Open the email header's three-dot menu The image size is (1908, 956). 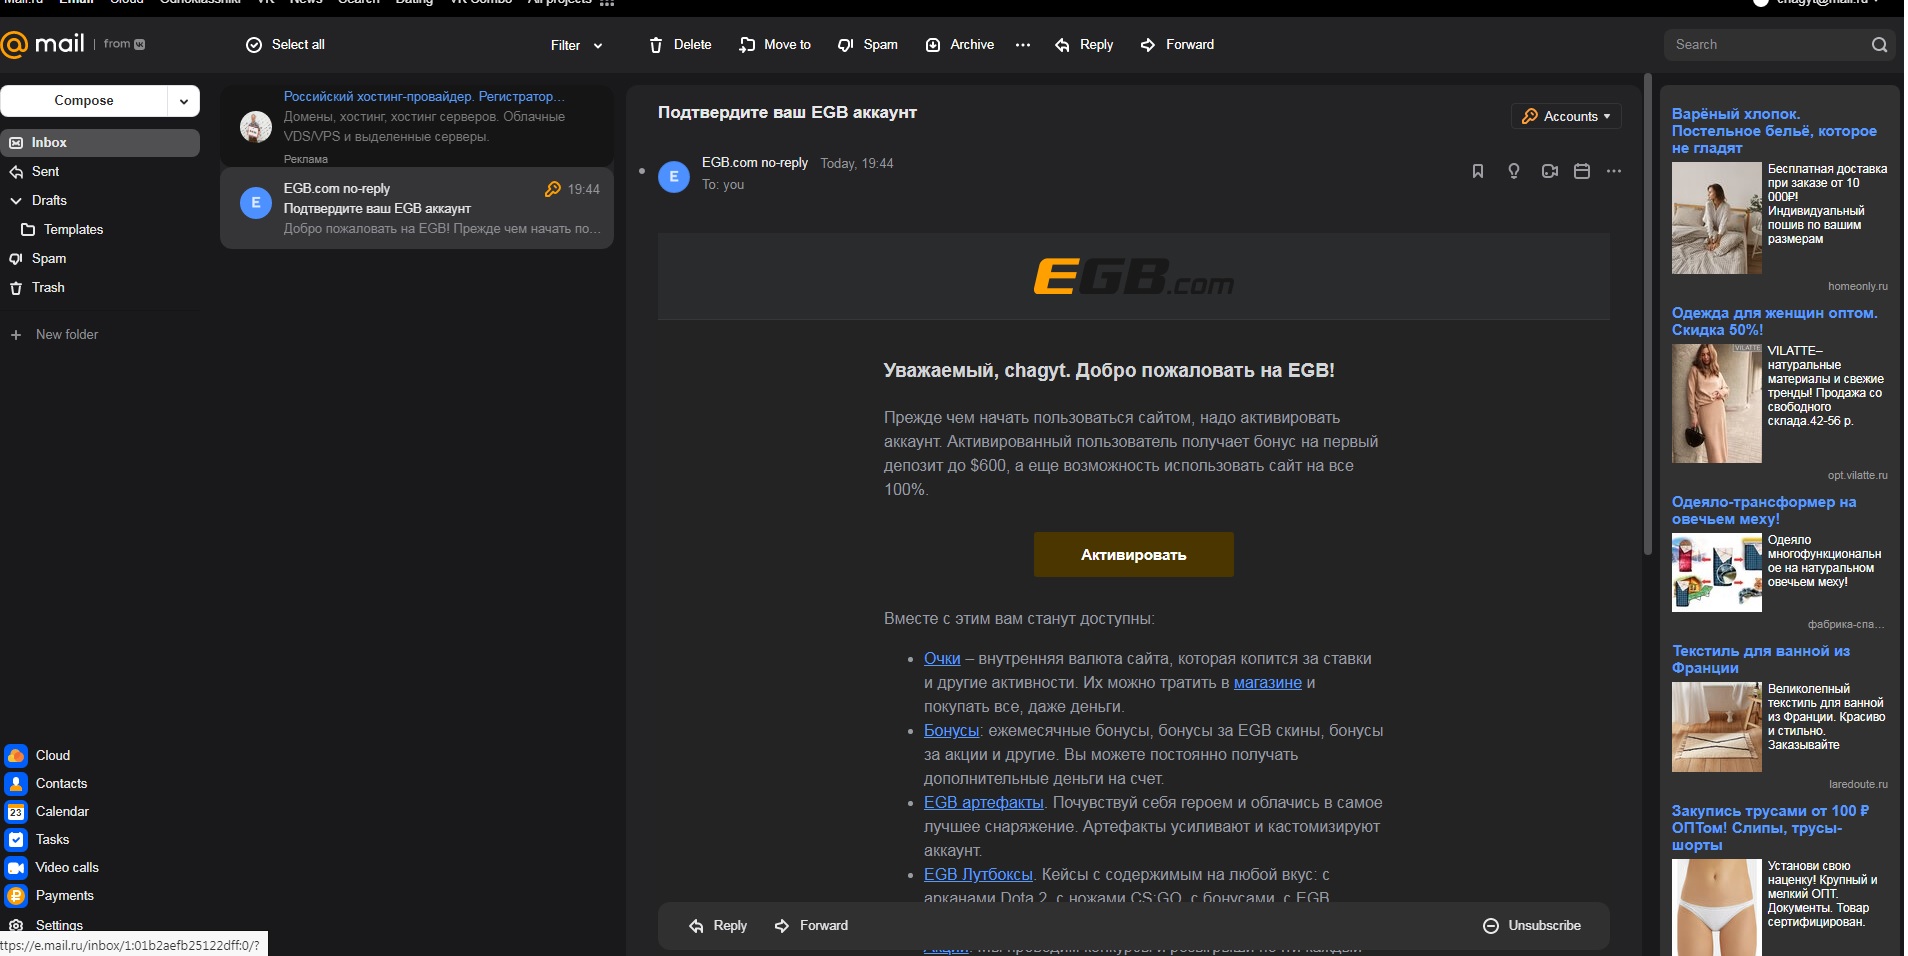(x=1614, y=171)
